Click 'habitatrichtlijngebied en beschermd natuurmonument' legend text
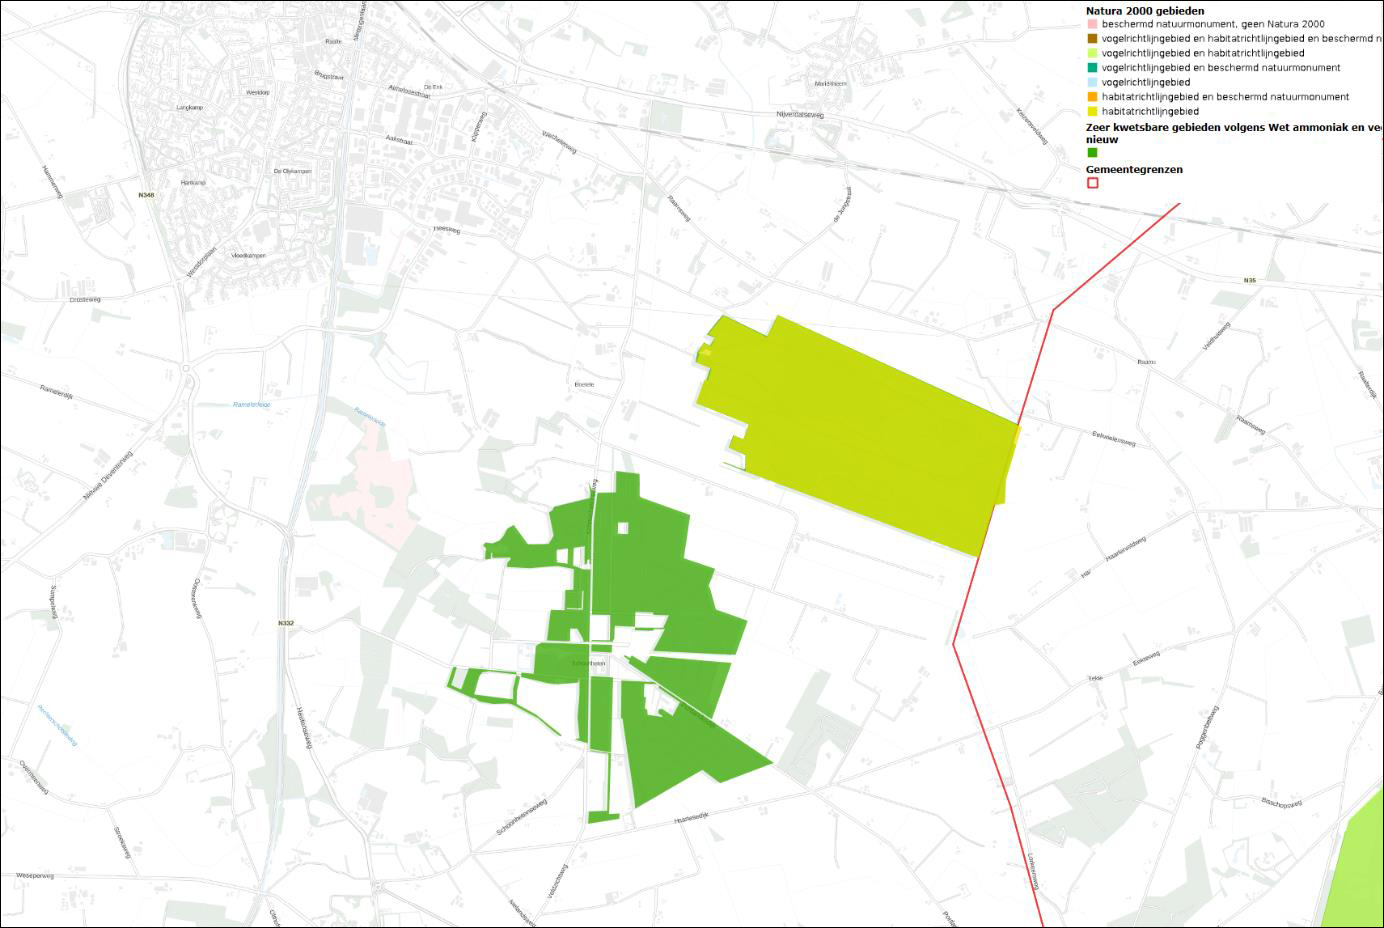This screenshot has height=928, width=1384. point(1225,97)
